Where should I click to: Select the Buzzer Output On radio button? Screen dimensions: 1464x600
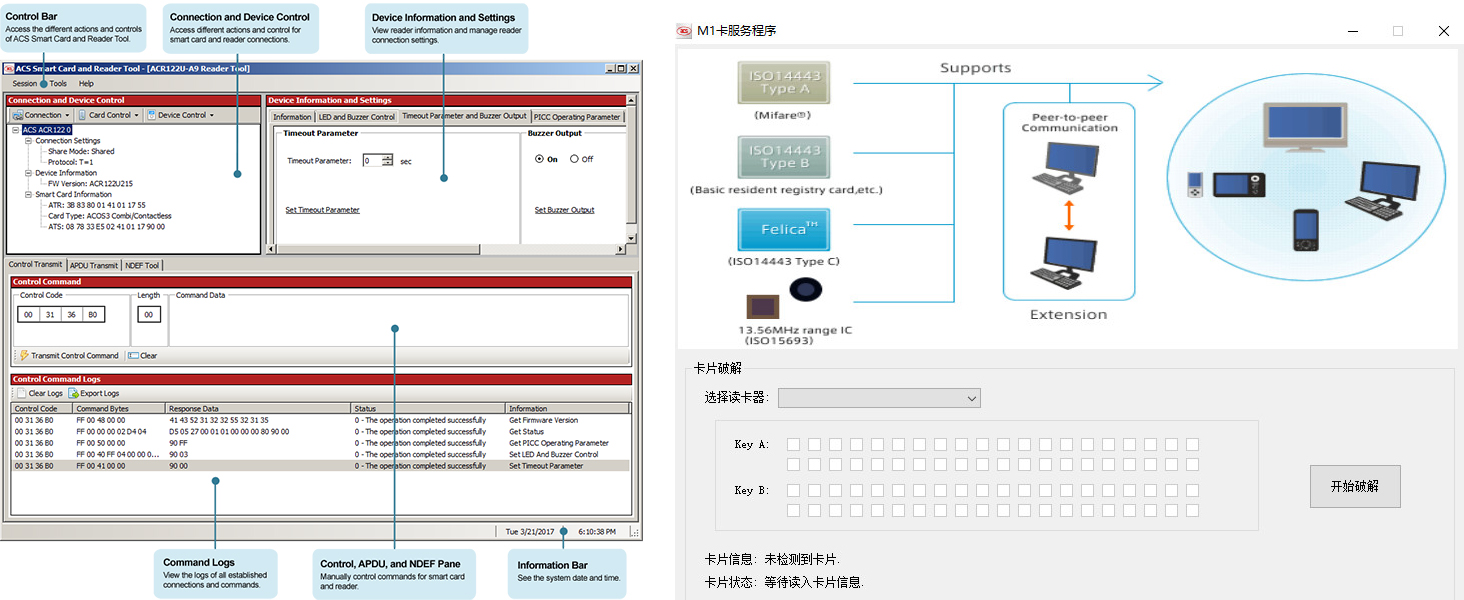tap(540, 159)
